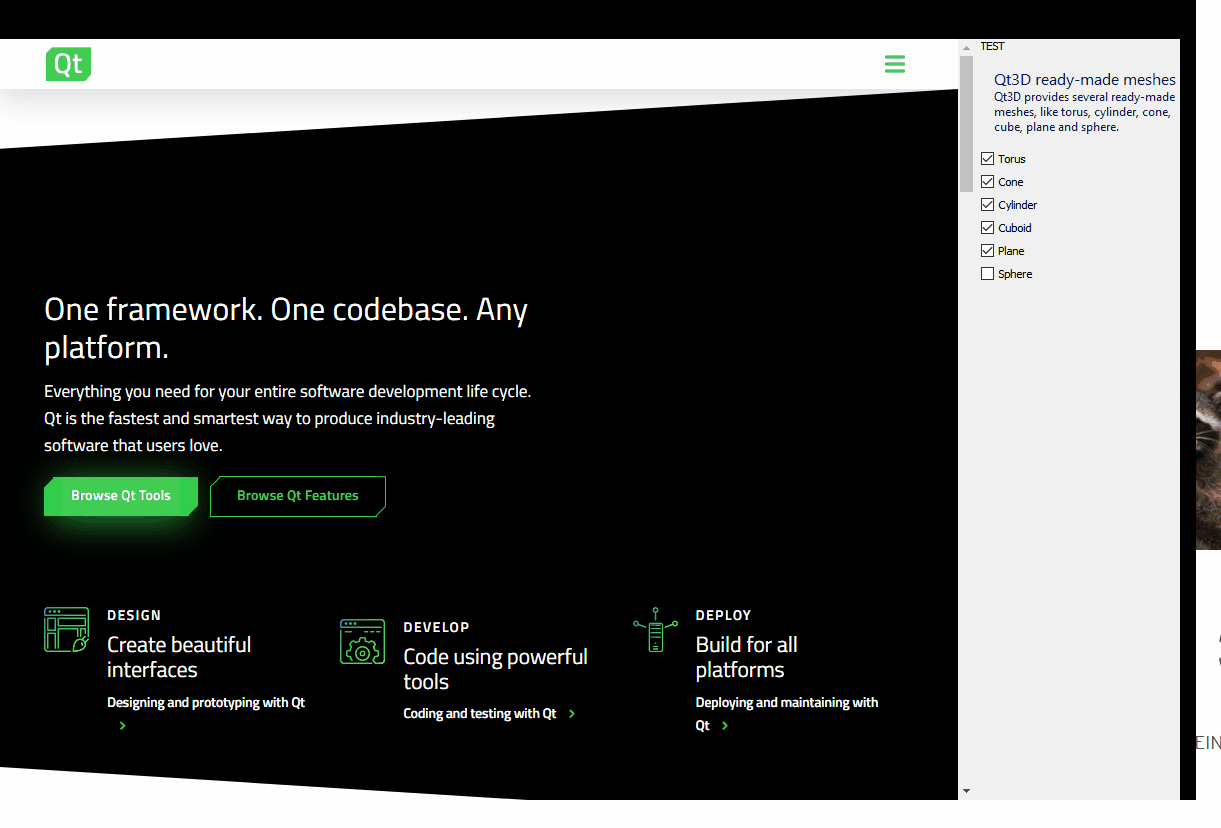Click the Design layout icon
Viewport: 1221px width, 828px height.
(66, 629)
